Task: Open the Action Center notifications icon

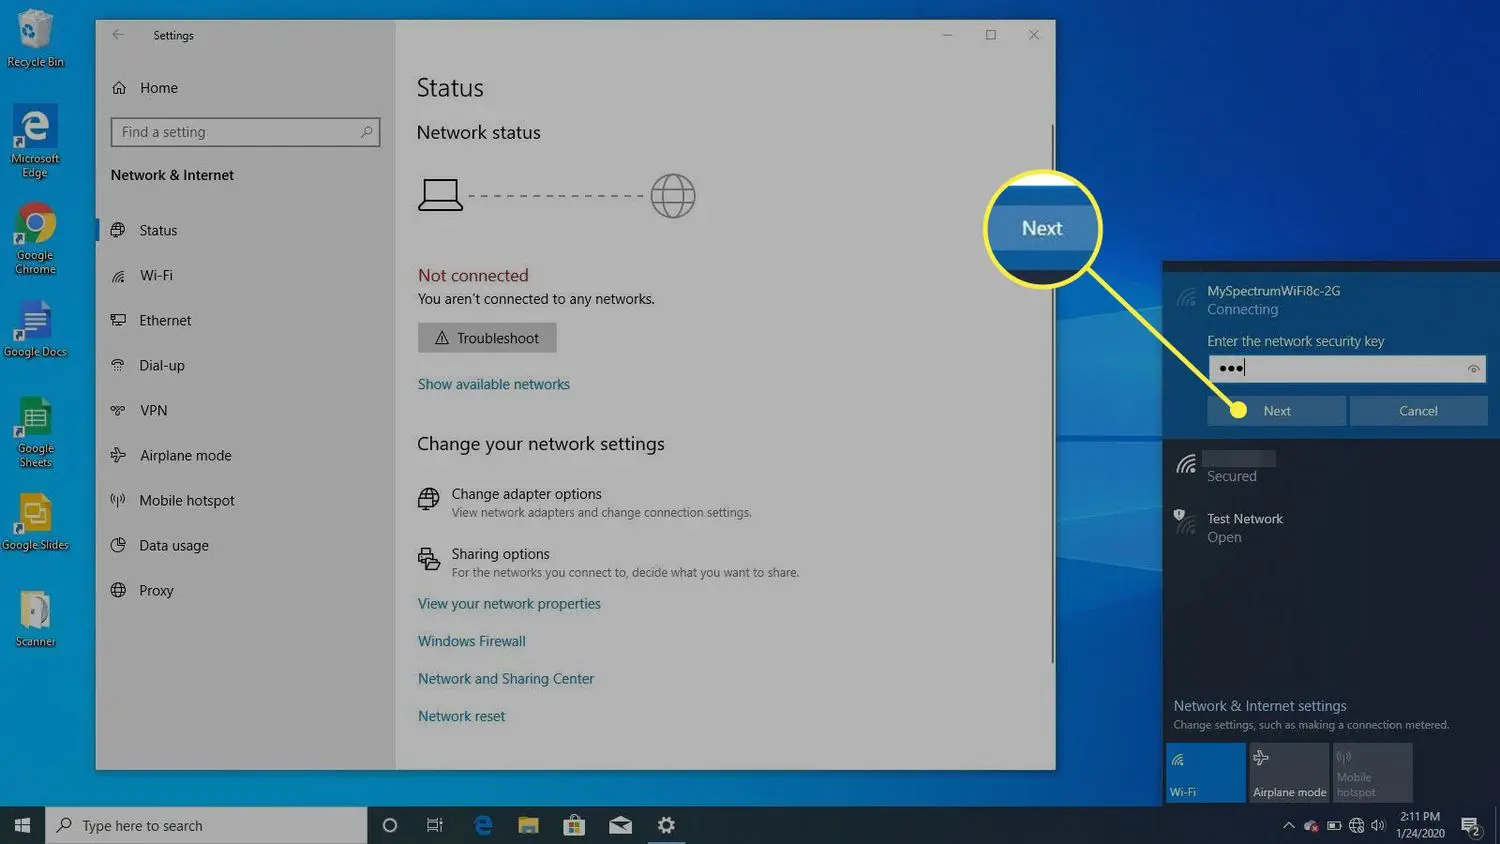Action: (1471, 826)
